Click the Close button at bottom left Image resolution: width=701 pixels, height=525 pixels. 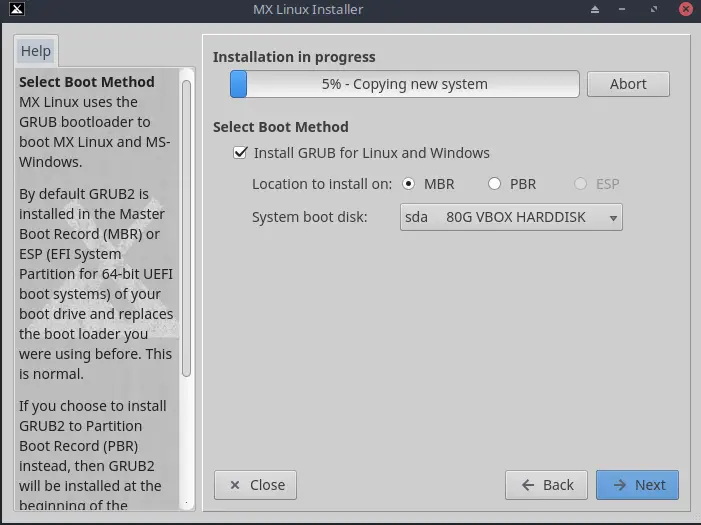point(255,485)
